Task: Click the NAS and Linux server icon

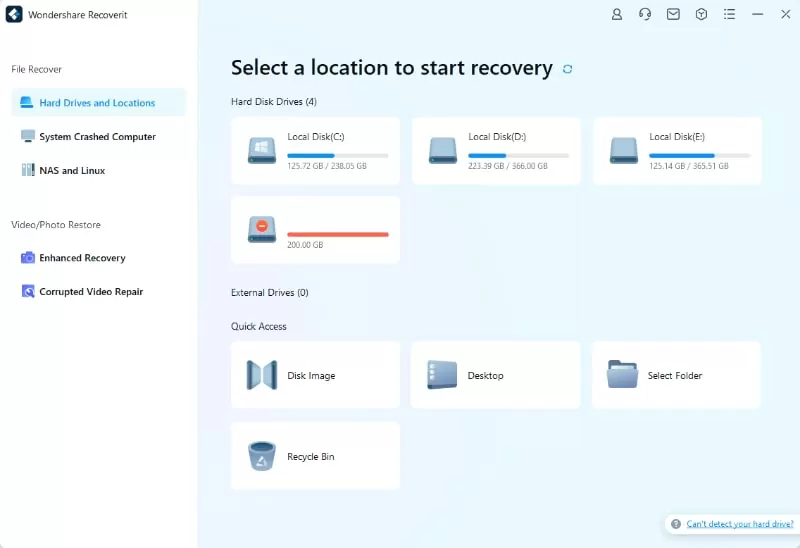Action: coord(28,170)
